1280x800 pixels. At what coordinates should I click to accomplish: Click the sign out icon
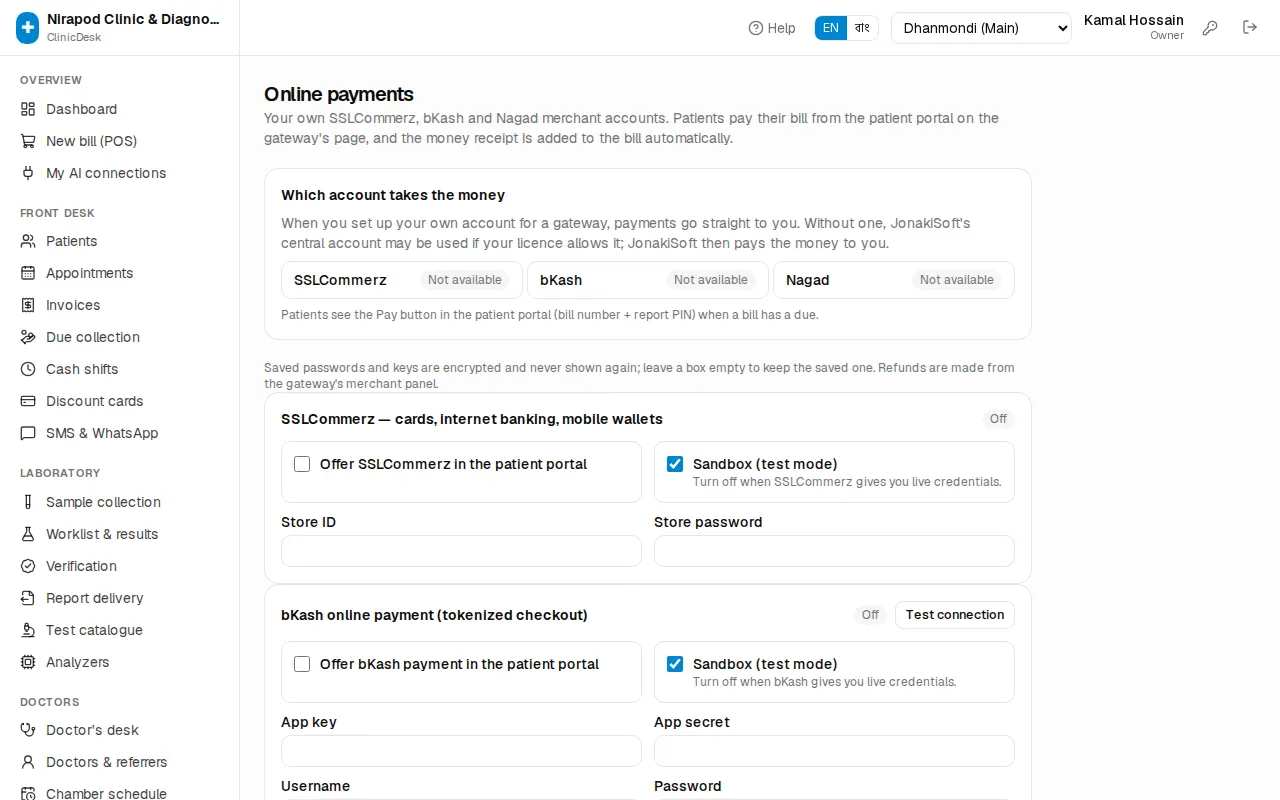click(1250, 28)
